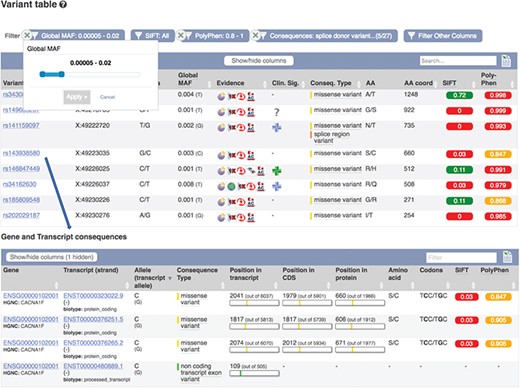Select the TCC/TGC codon in first transcript row
520x388 pixels.
433,296
